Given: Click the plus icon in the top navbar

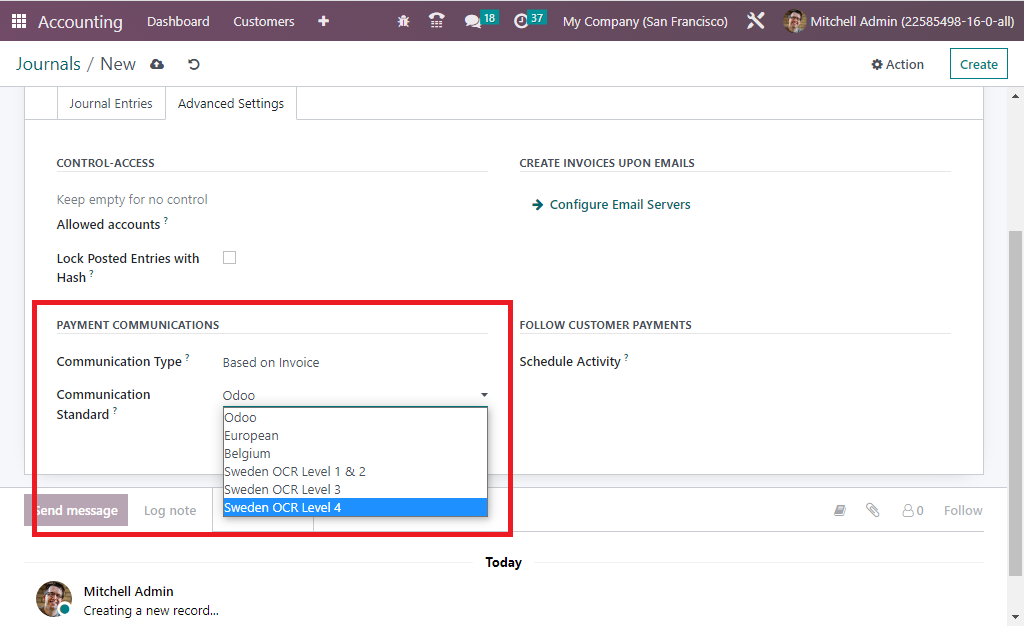Looking at the screenshot, I should point(323,21).
